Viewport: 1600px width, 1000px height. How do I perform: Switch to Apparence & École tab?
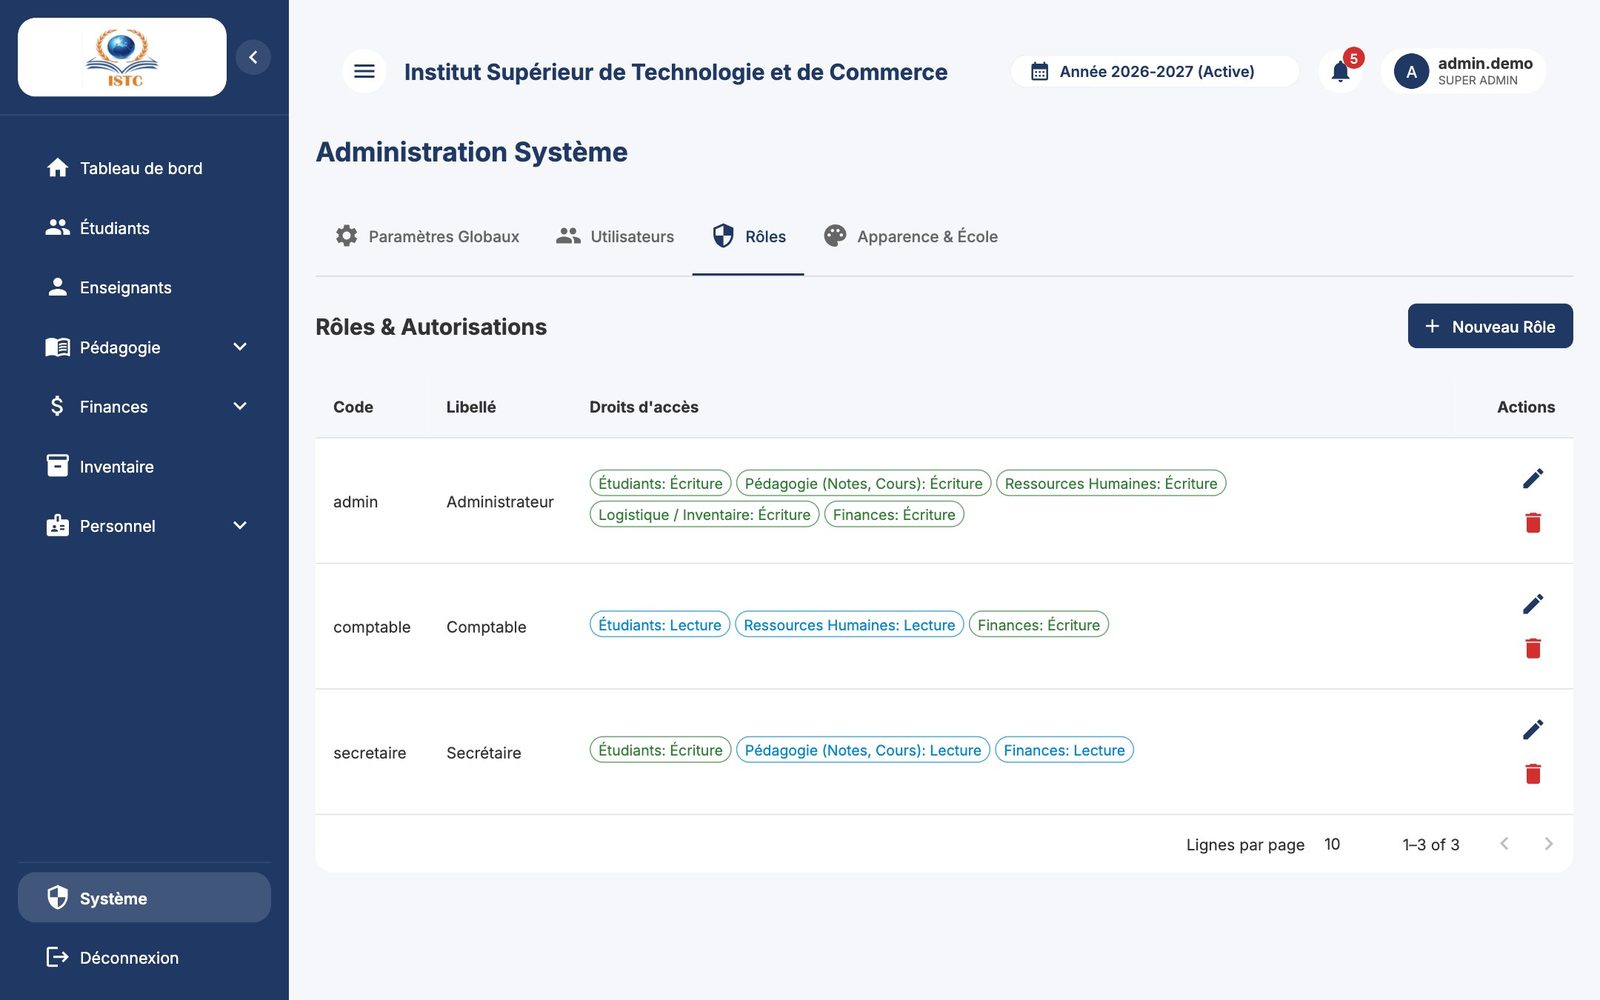[910, 236]
